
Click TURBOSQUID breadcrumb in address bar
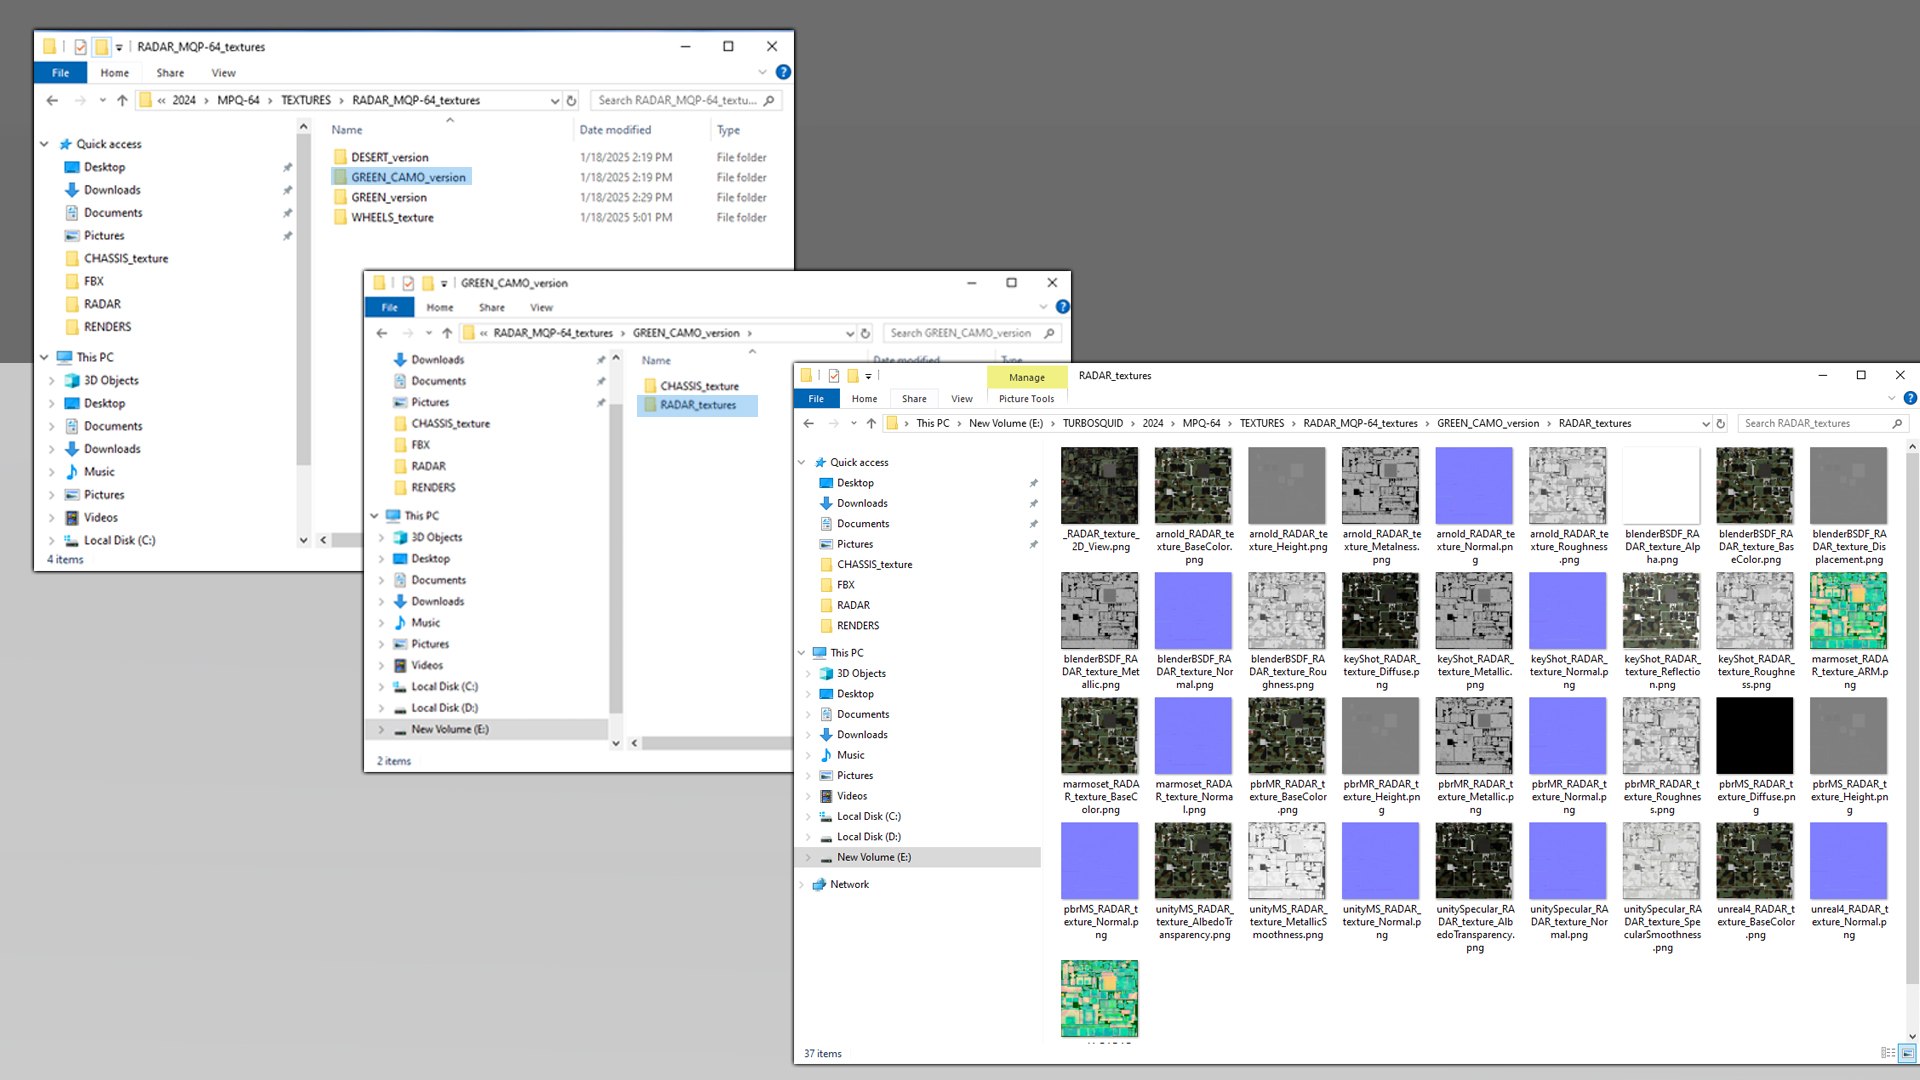1092,423
